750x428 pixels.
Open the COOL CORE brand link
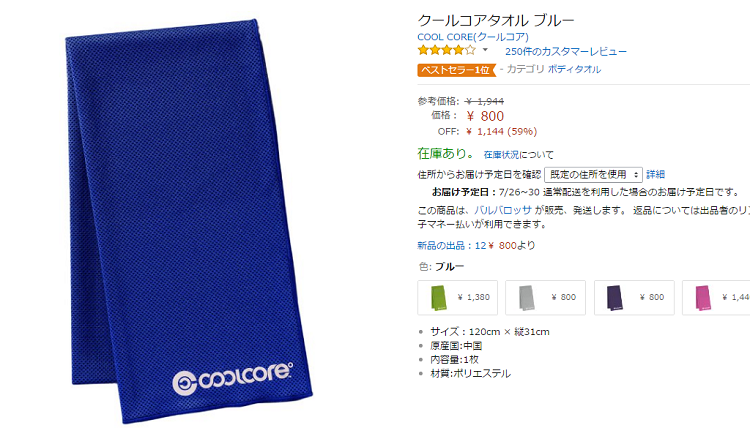(x=473, y=37)
